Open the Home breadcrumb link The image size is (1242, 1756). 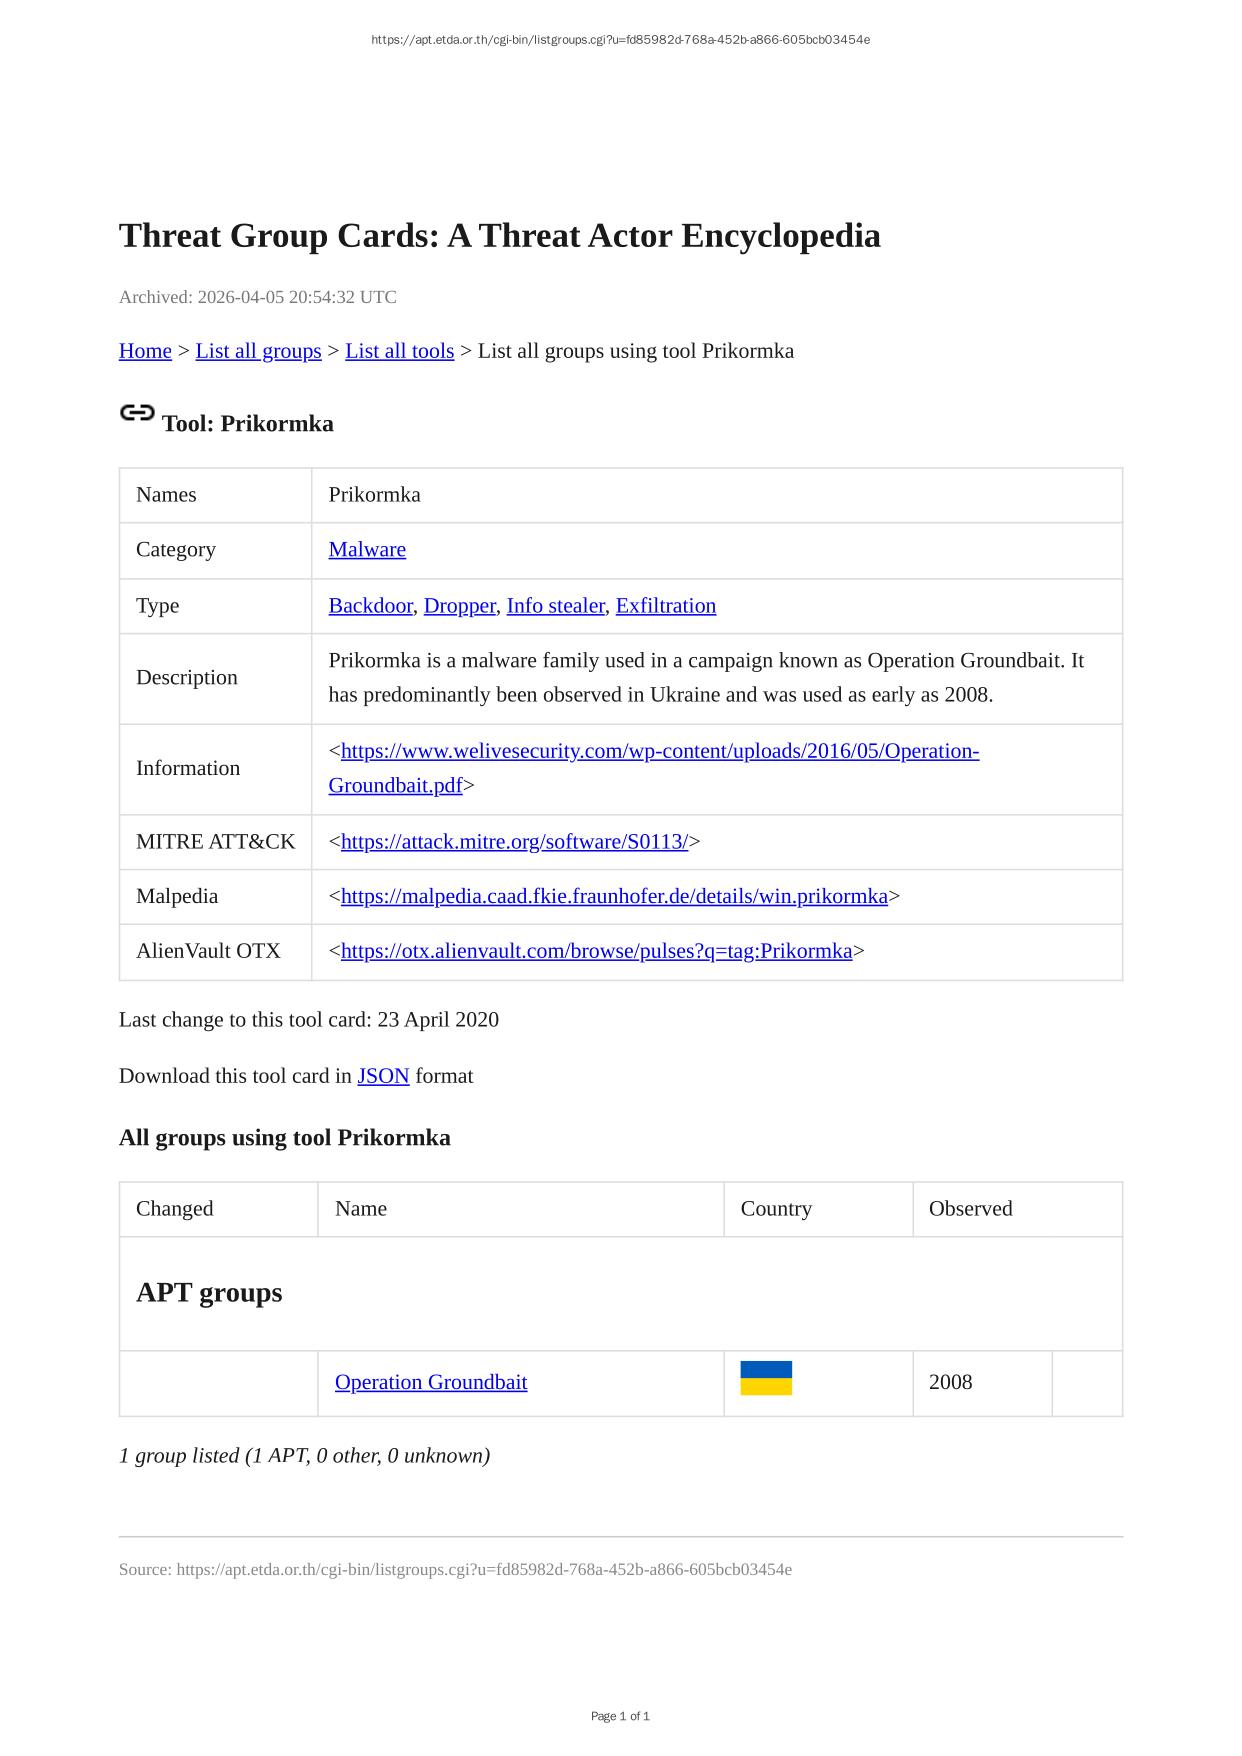tap(145, 351)
